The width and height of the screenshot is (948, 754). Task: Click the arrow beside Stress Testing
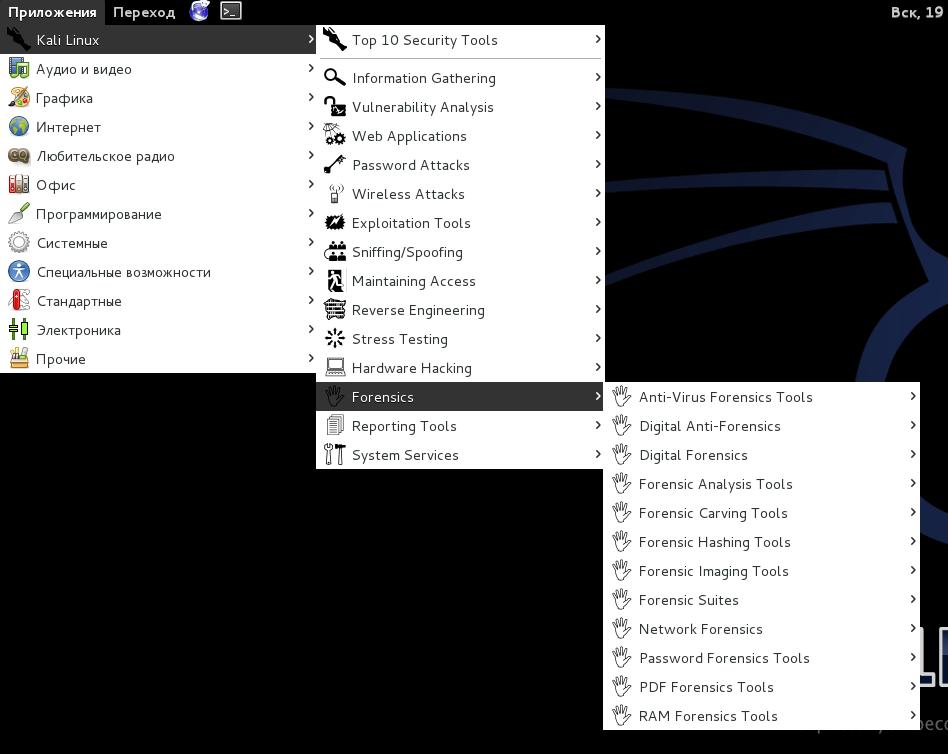597,338
